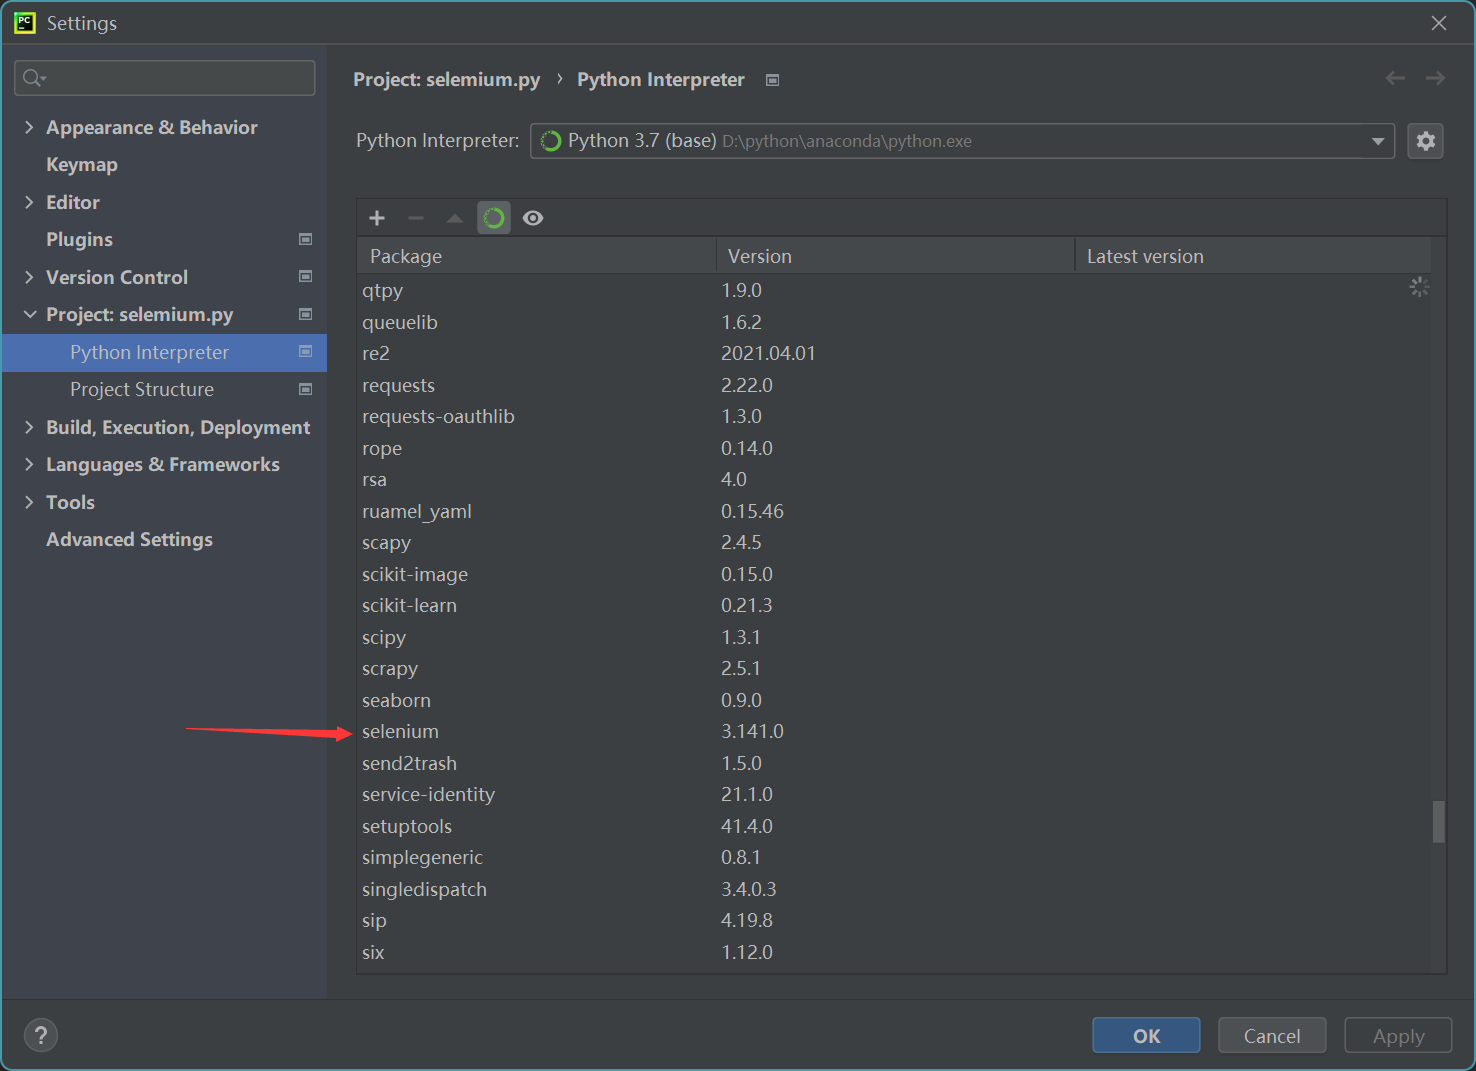The height and width of the screenshot is (1071, 1476).
Task: Select the setuptools package row
Action: 894,826
